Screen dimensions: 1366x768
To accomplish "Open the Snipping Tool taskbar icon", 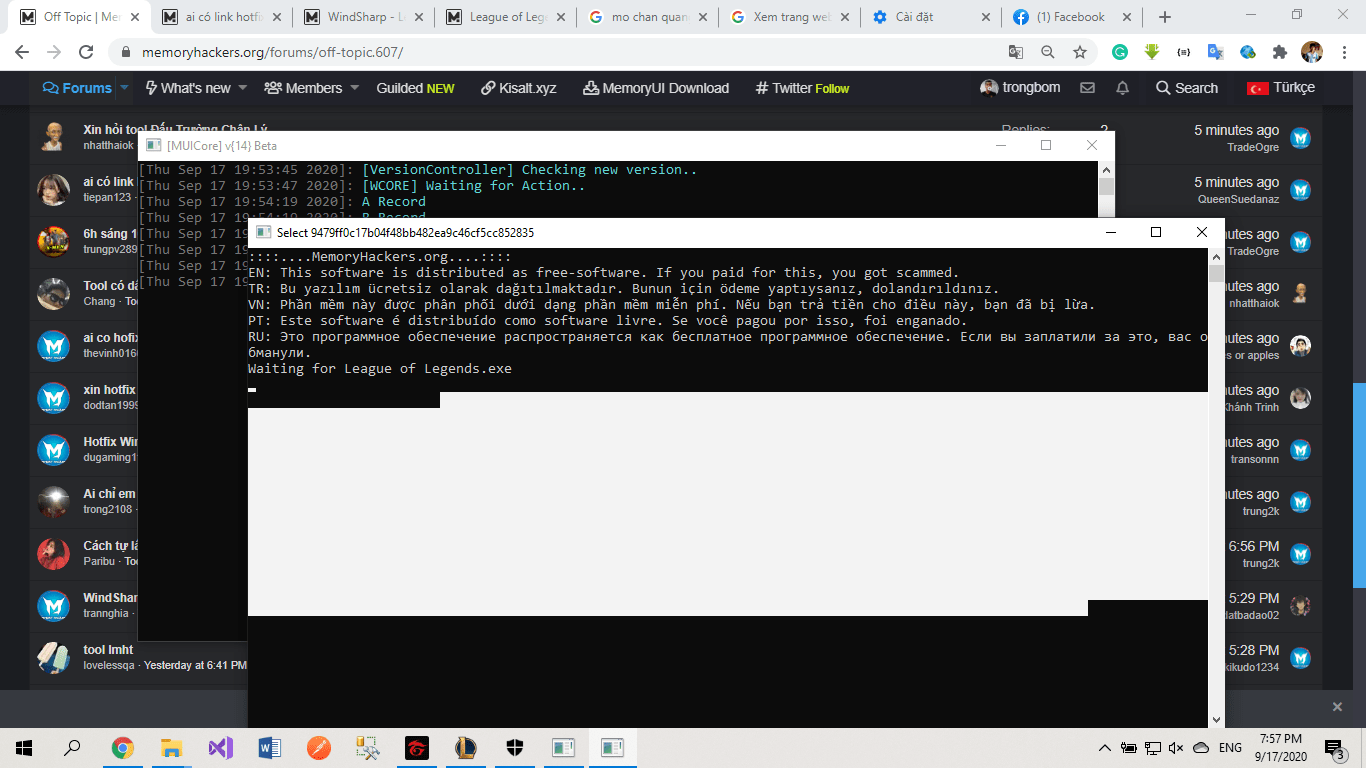I will (x=367, y=747).
